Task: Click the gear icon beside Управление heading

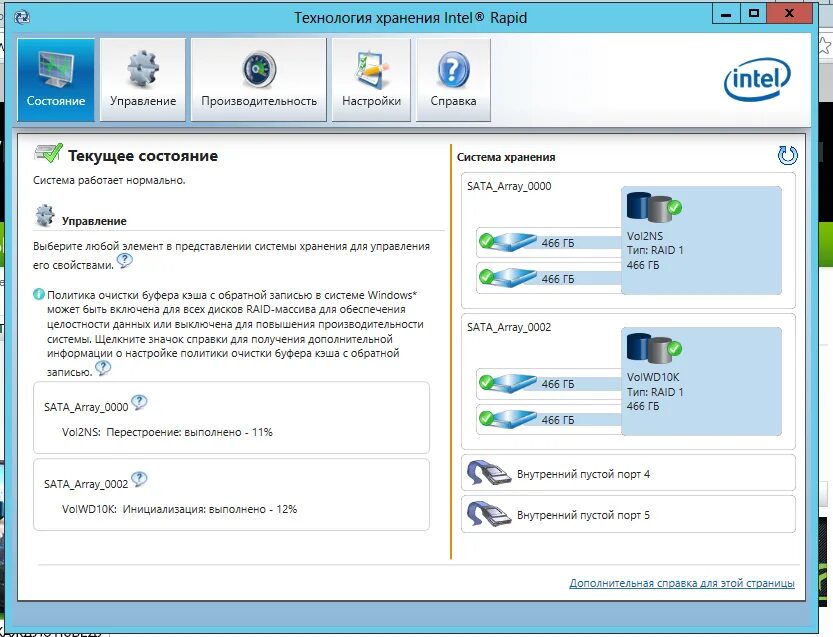Action: [45, 215]
